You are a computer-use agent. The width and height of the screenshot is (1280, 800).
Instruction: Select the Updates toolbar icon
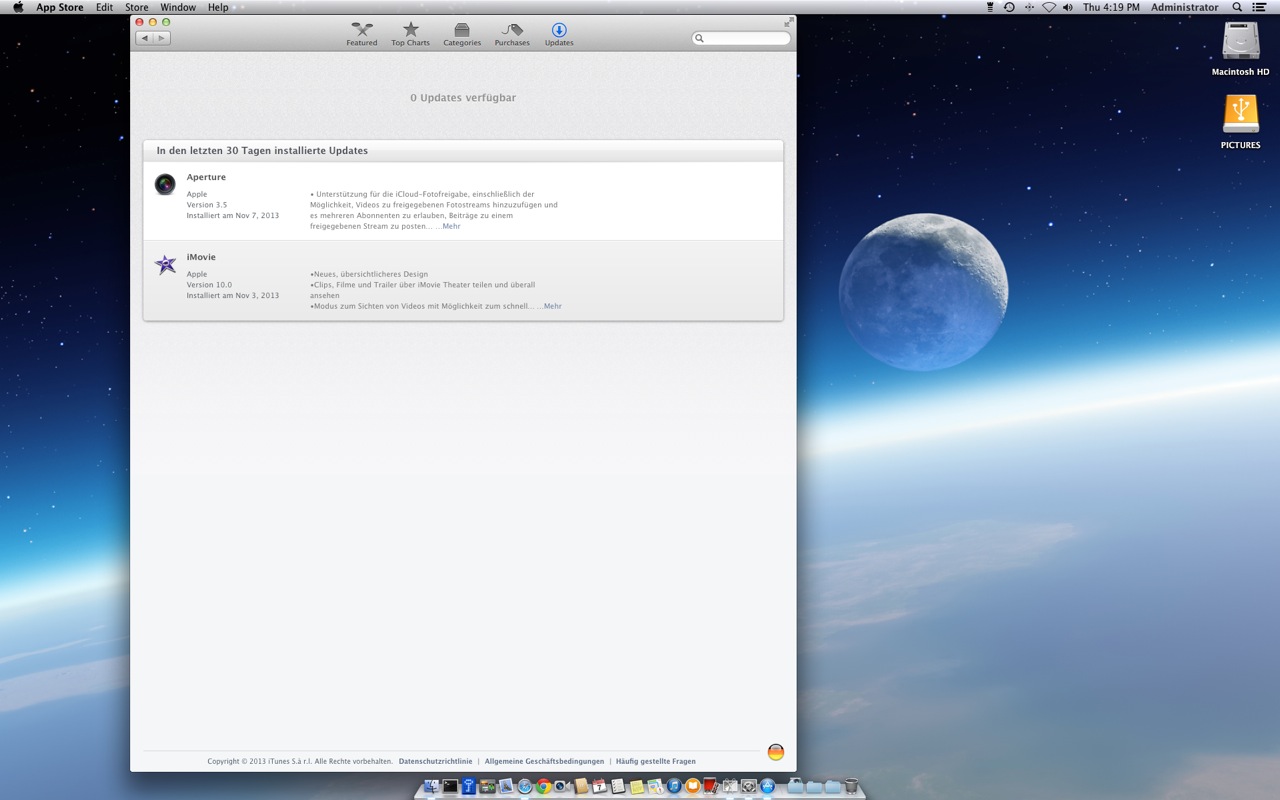(x=559, y=35)
